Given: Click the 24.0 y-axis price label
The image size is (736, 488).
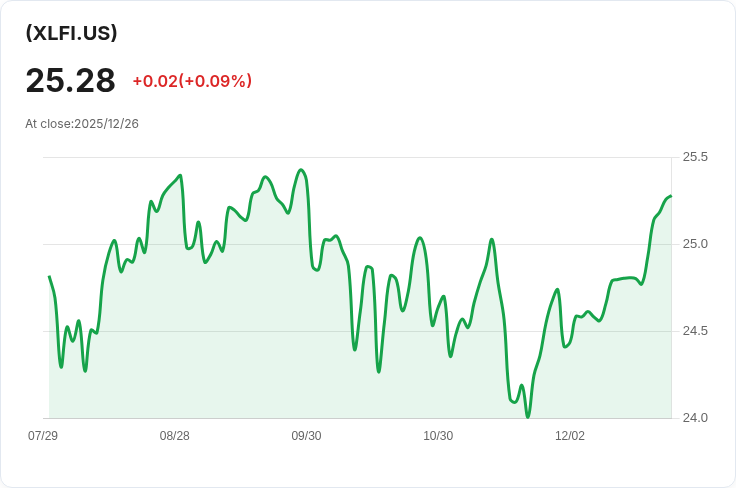Looking at the screenshot, I should 695,418.
